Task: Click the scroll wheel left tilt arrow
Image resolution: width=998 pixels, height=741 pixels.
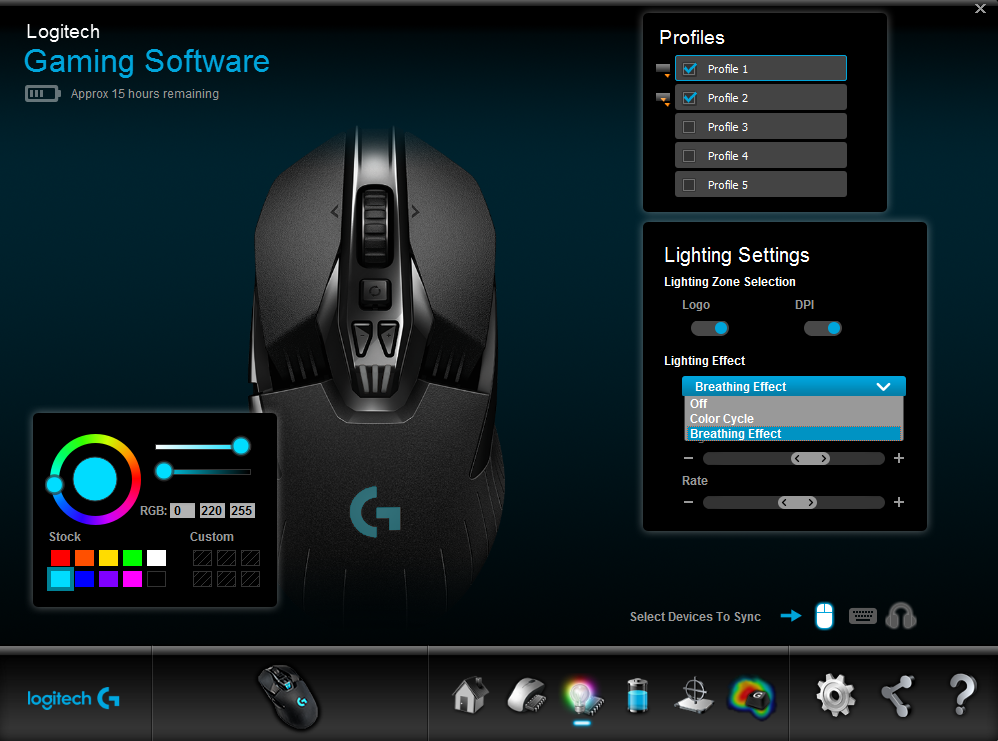Action: click(x=335, y=211)
